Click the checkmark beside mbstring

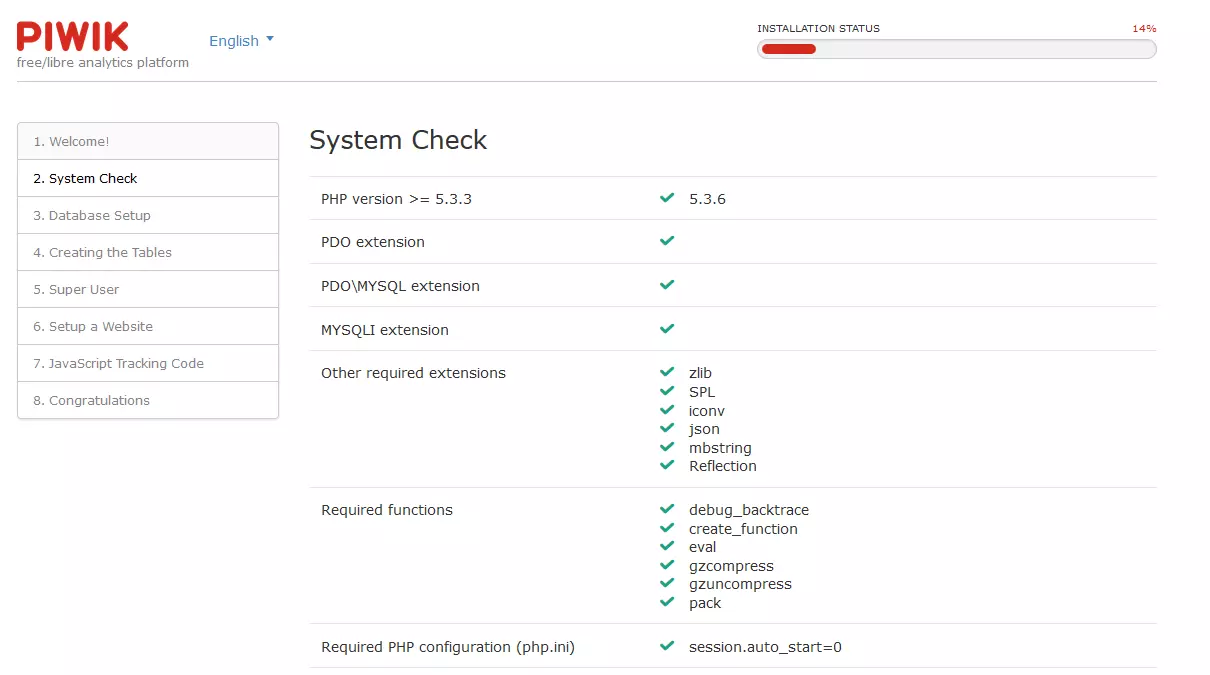tap(667, 447)
